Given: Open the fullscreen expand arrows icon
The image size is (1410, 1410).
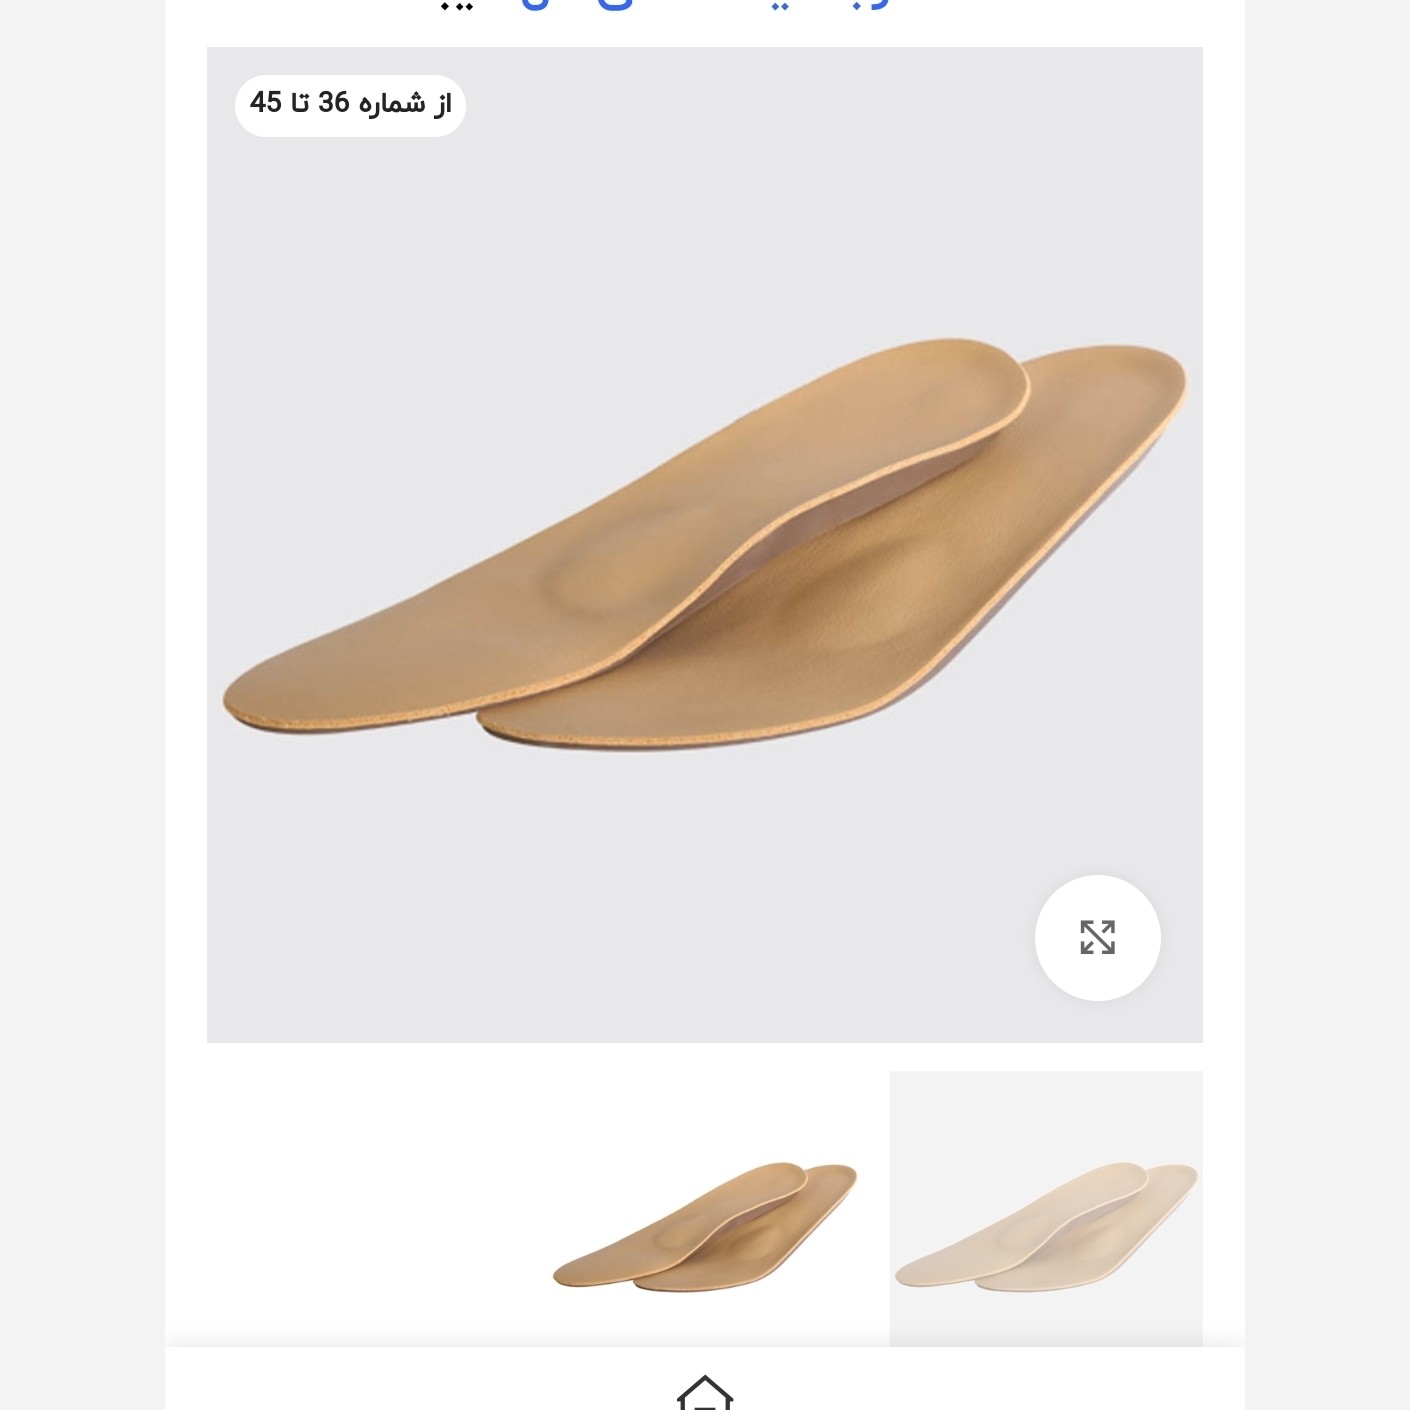Looking at the screenshot, I should click(x=1097, y=937).
